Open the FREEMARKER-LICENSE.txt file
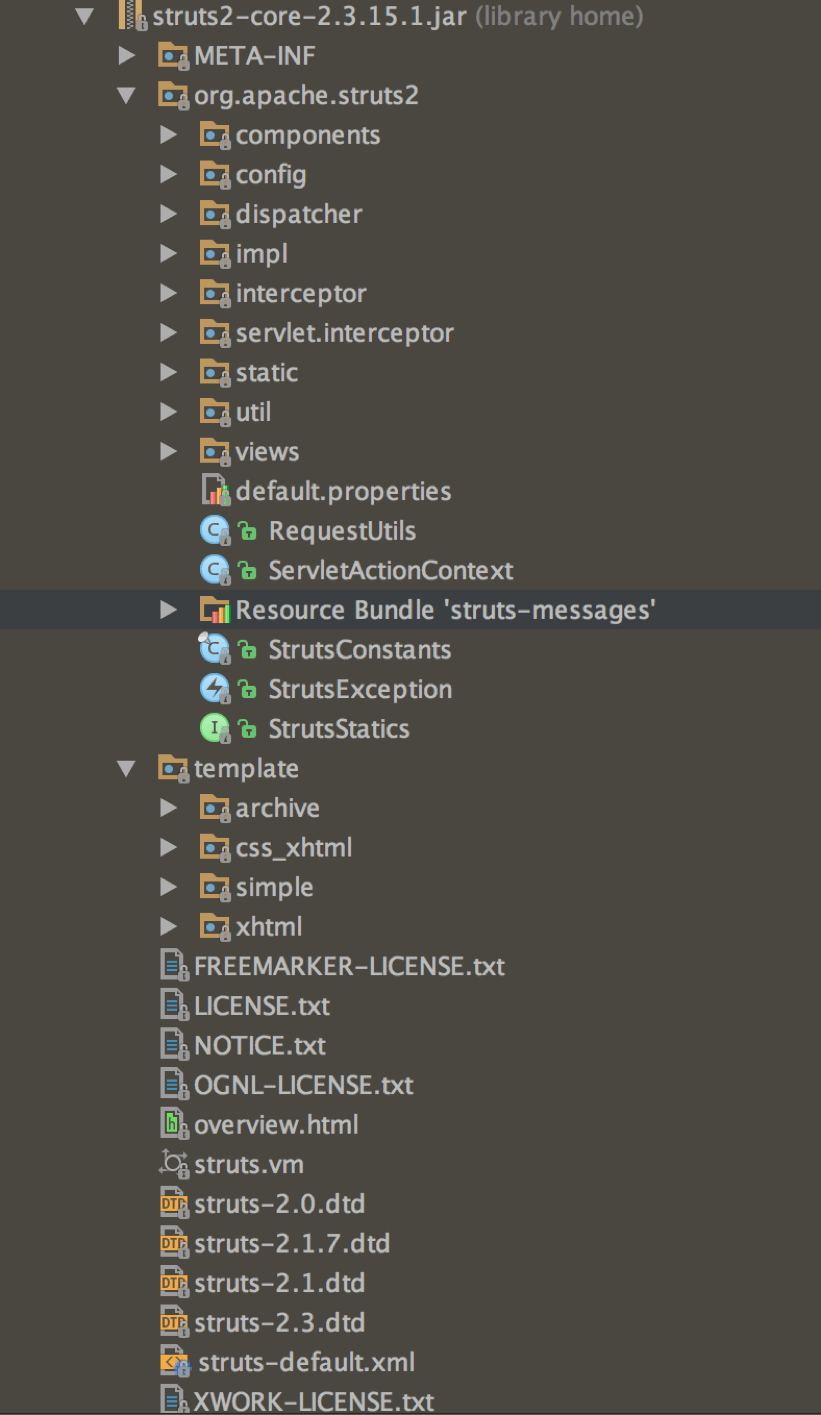Screen dimensions: 821x1415 [x=350, y=966]
